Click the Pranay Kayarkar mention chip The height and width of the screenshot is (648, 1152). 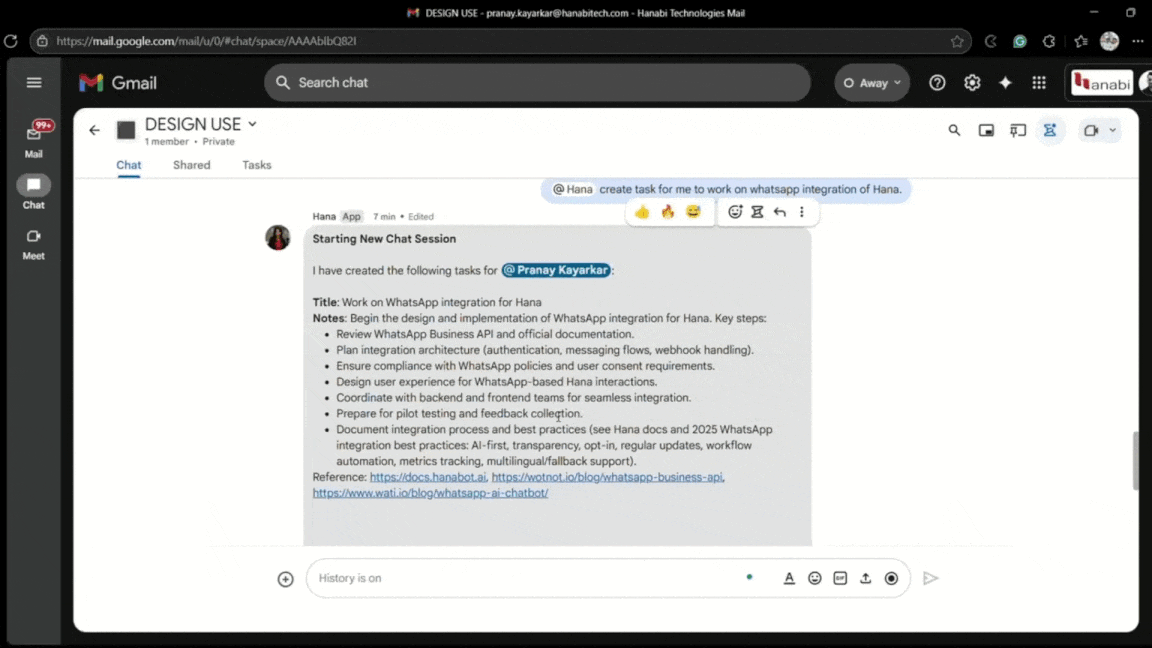pyautogui.click(x=556, y=270)
